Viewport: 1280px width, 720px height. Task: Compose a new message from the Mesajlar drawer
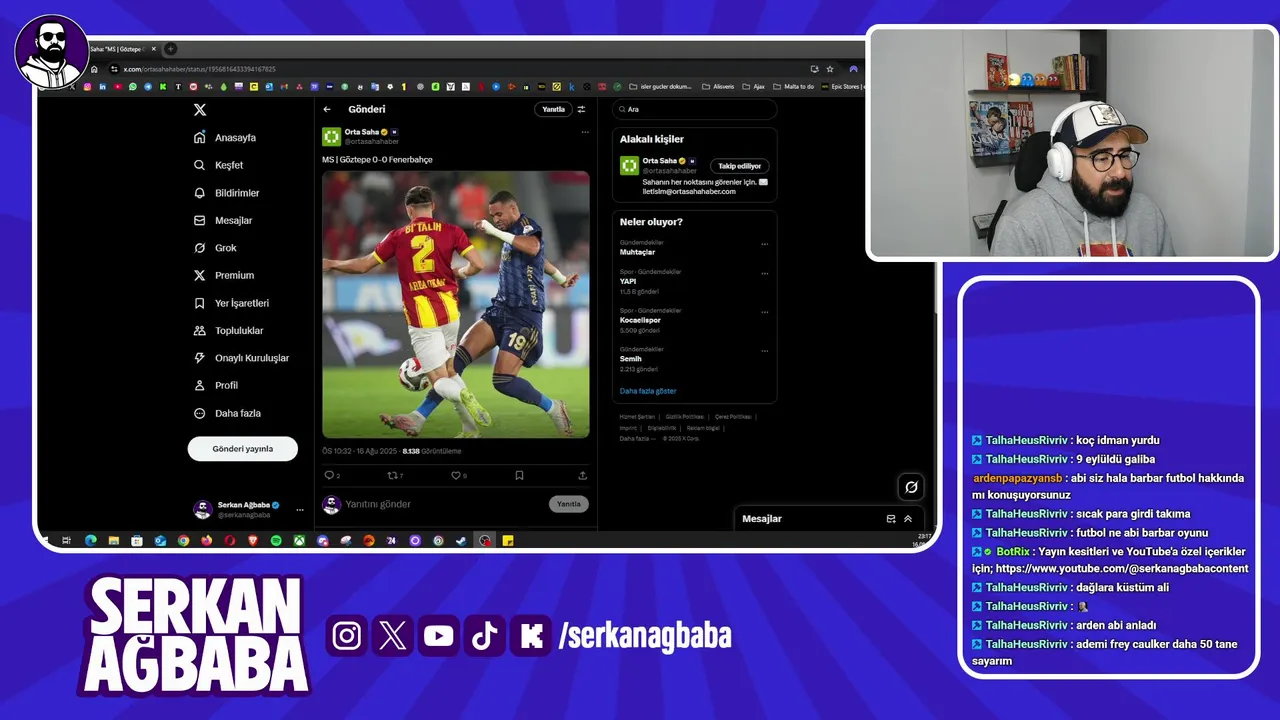pos(891,519)
